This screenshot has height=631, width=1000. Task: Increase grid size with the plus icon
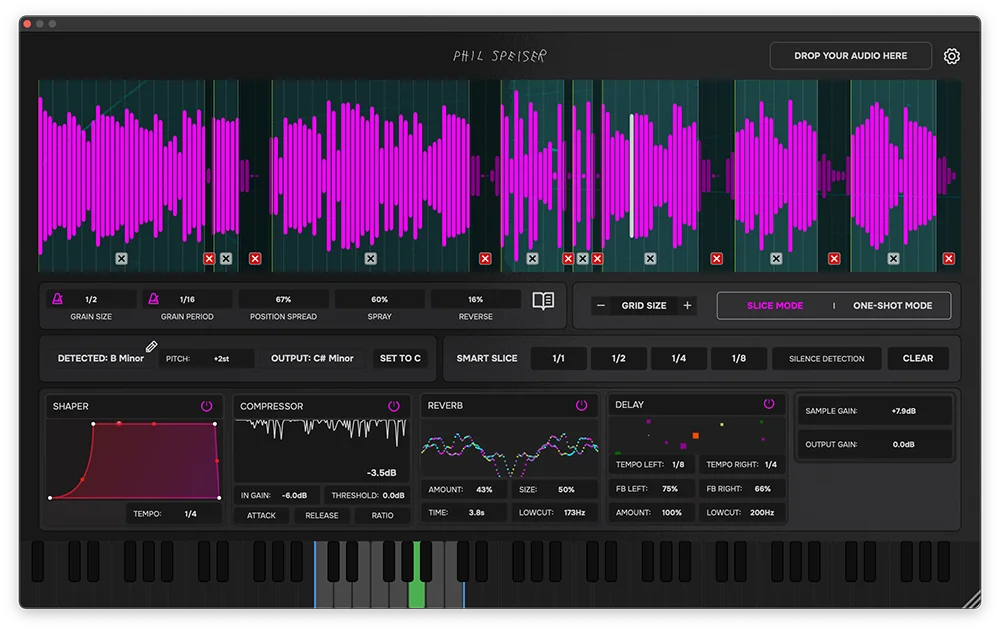(x=687, y=306)
